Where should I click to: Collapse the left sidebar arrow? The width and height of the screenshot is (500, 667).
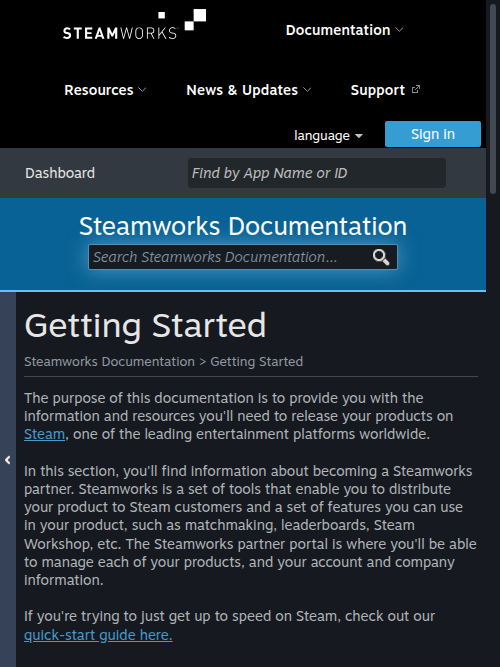tap(8, 460)
